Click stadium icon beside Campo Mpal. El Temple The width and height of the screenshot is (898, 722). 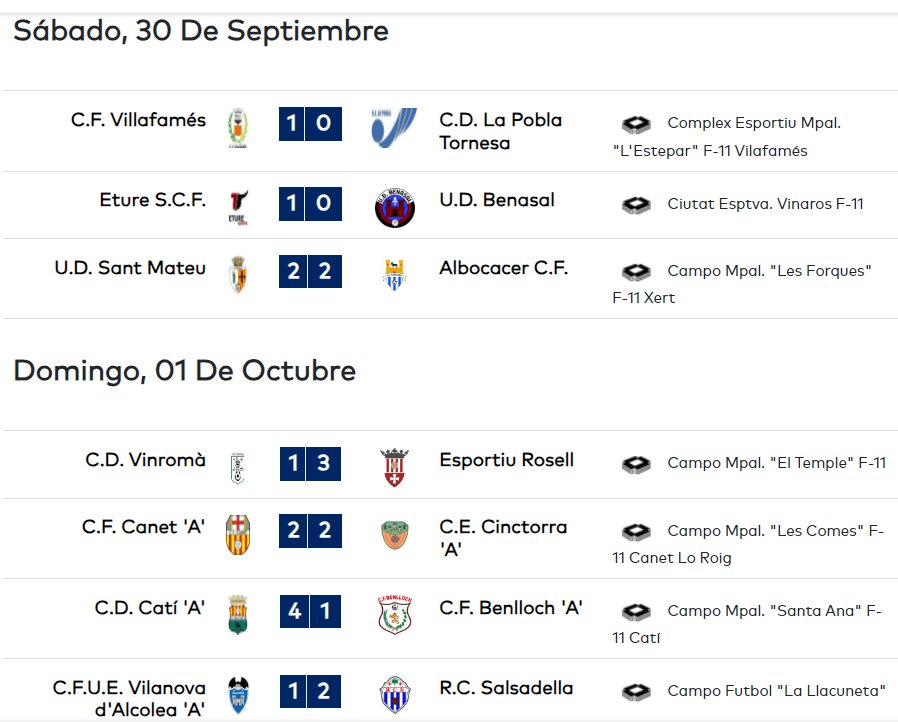click(x=636, y=464)
